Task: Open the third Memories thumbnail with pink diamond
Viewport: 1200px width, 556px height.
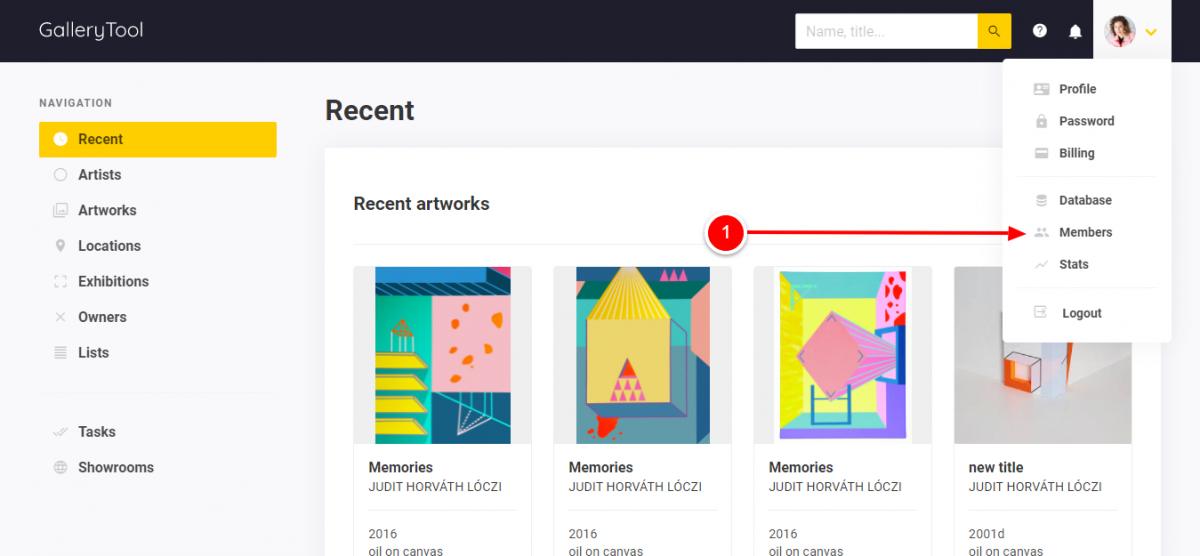Action: tap(842, 355)
